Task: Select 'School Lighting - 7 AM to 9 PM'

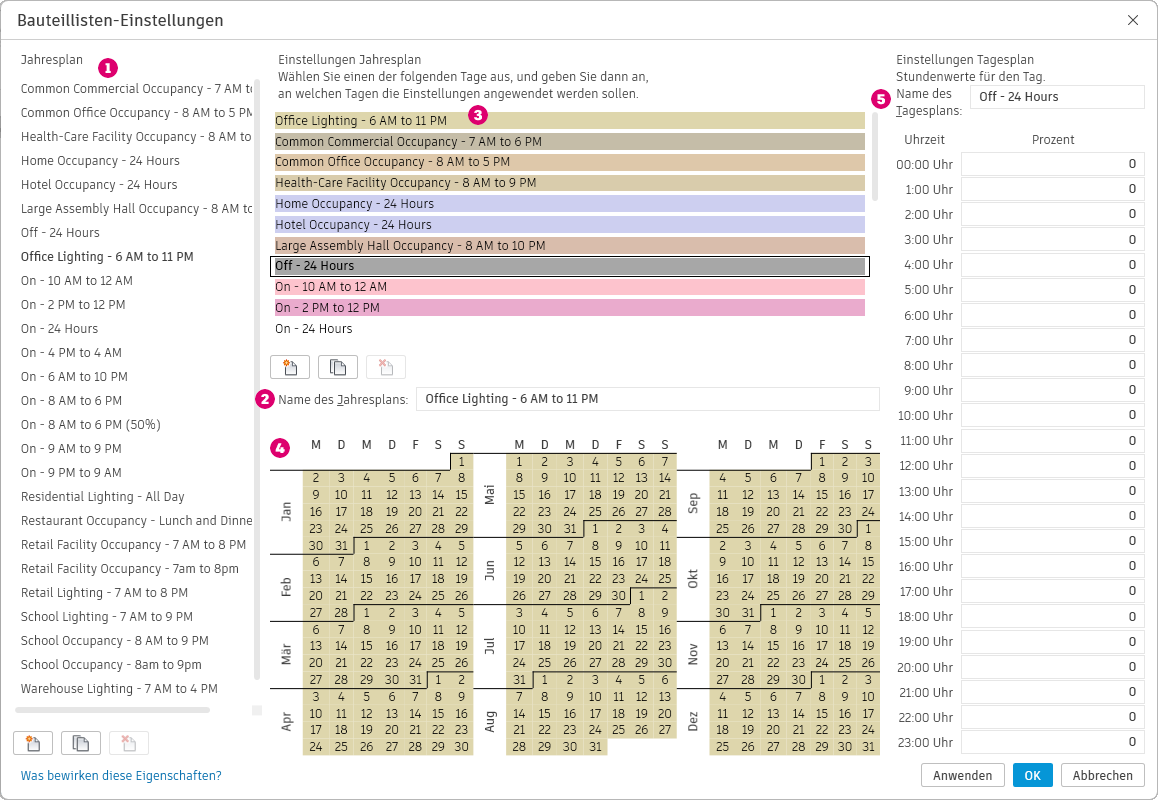Action: [106, 617]
